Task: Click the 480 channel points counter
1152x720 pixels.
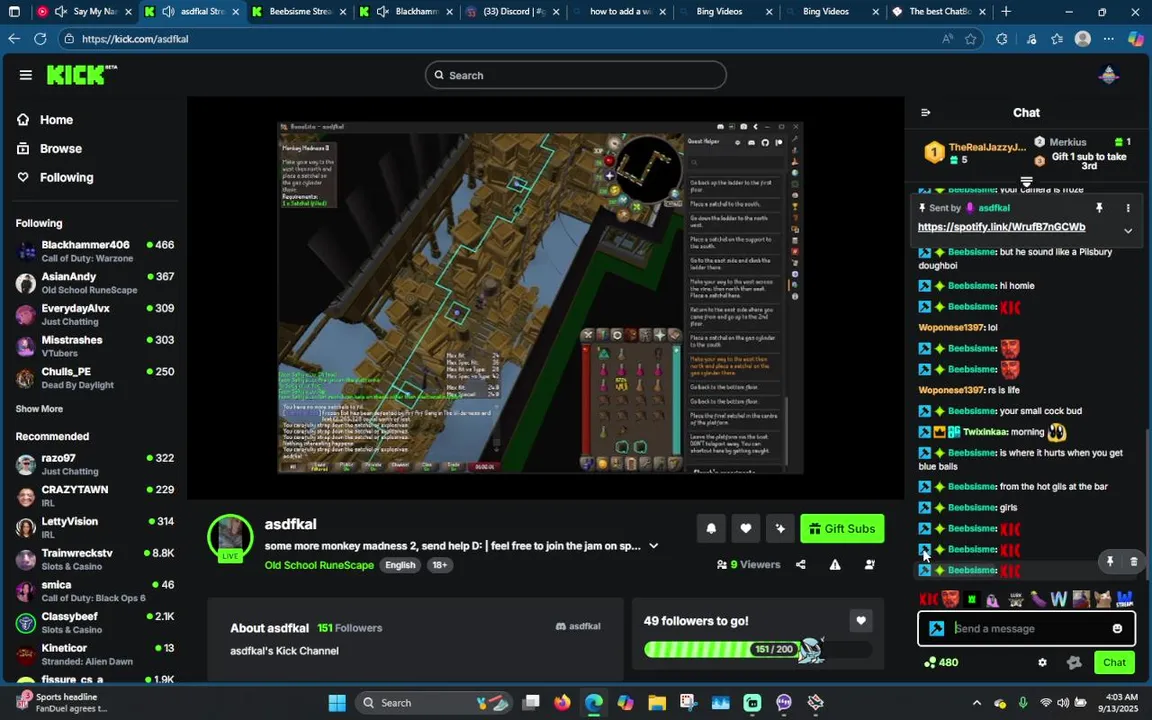Action: coord(941,662)
